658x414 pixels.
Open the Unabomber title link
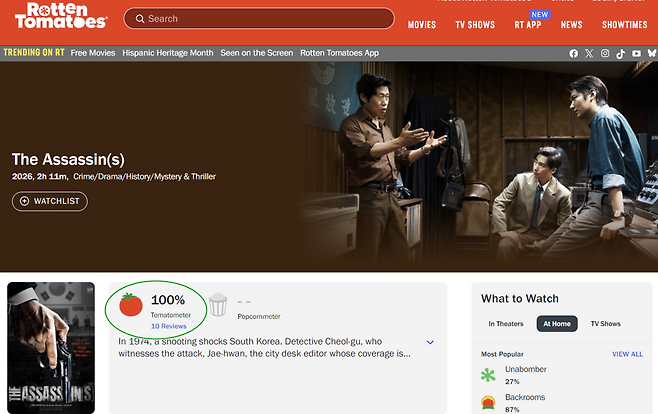(526, 369)
